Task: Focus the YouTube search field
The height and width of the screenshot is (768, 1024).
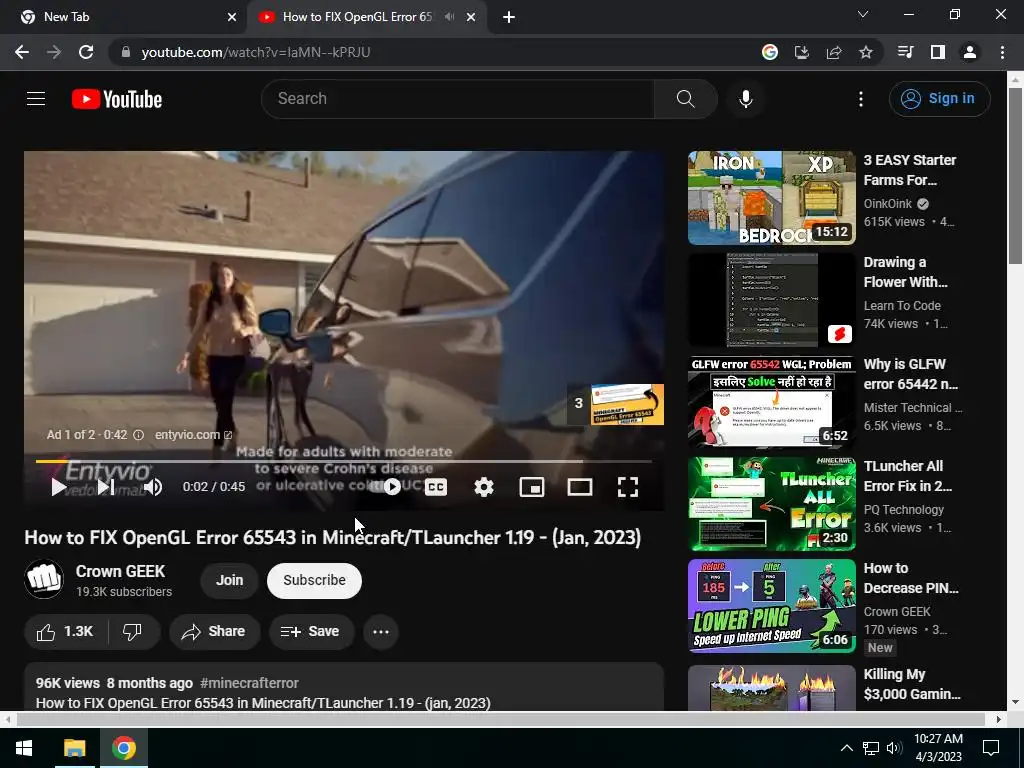Action: (x=457, y=99)
